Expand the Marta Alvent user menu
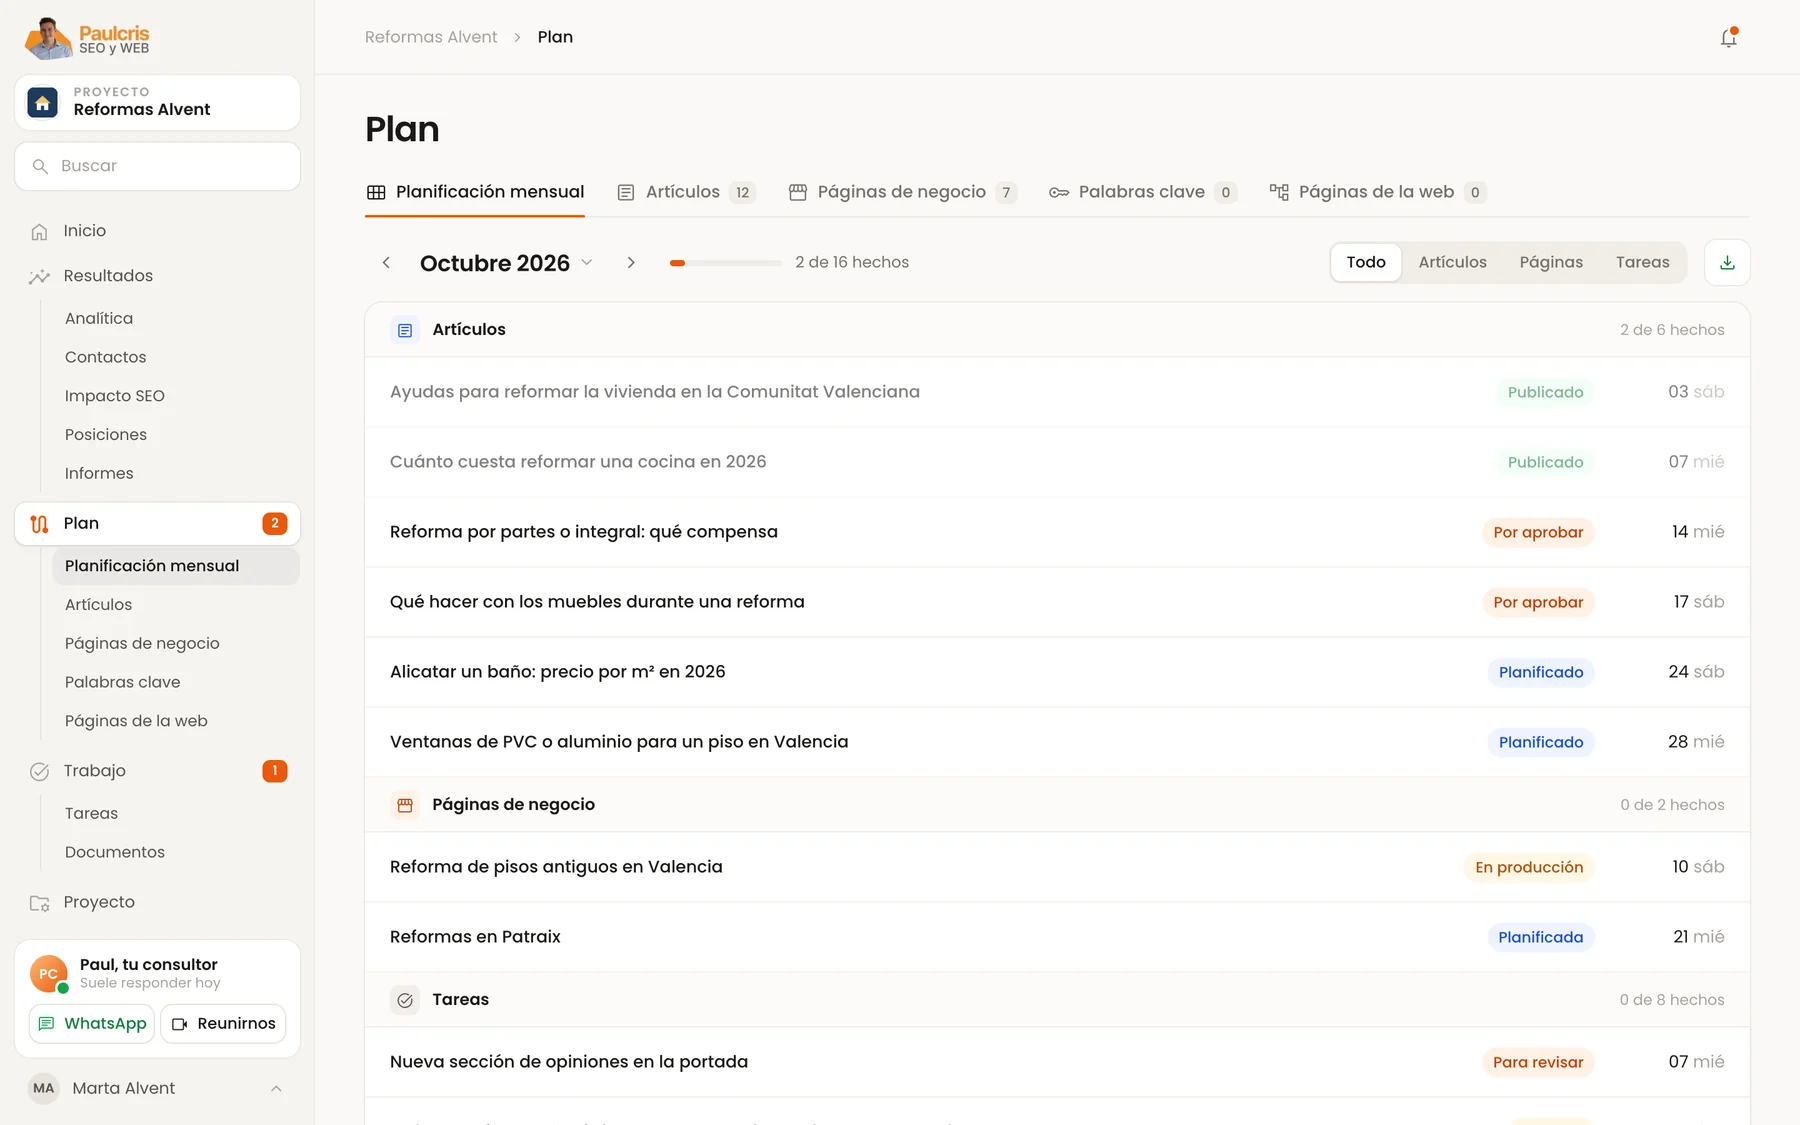 coord(157,1088)
